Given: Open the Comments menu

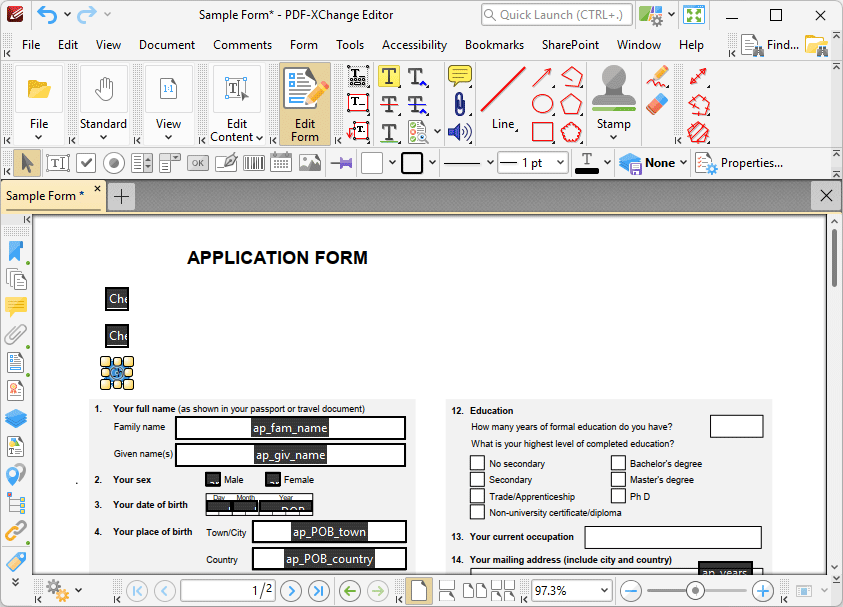Looking at the screenshot, I should point(242,45).
